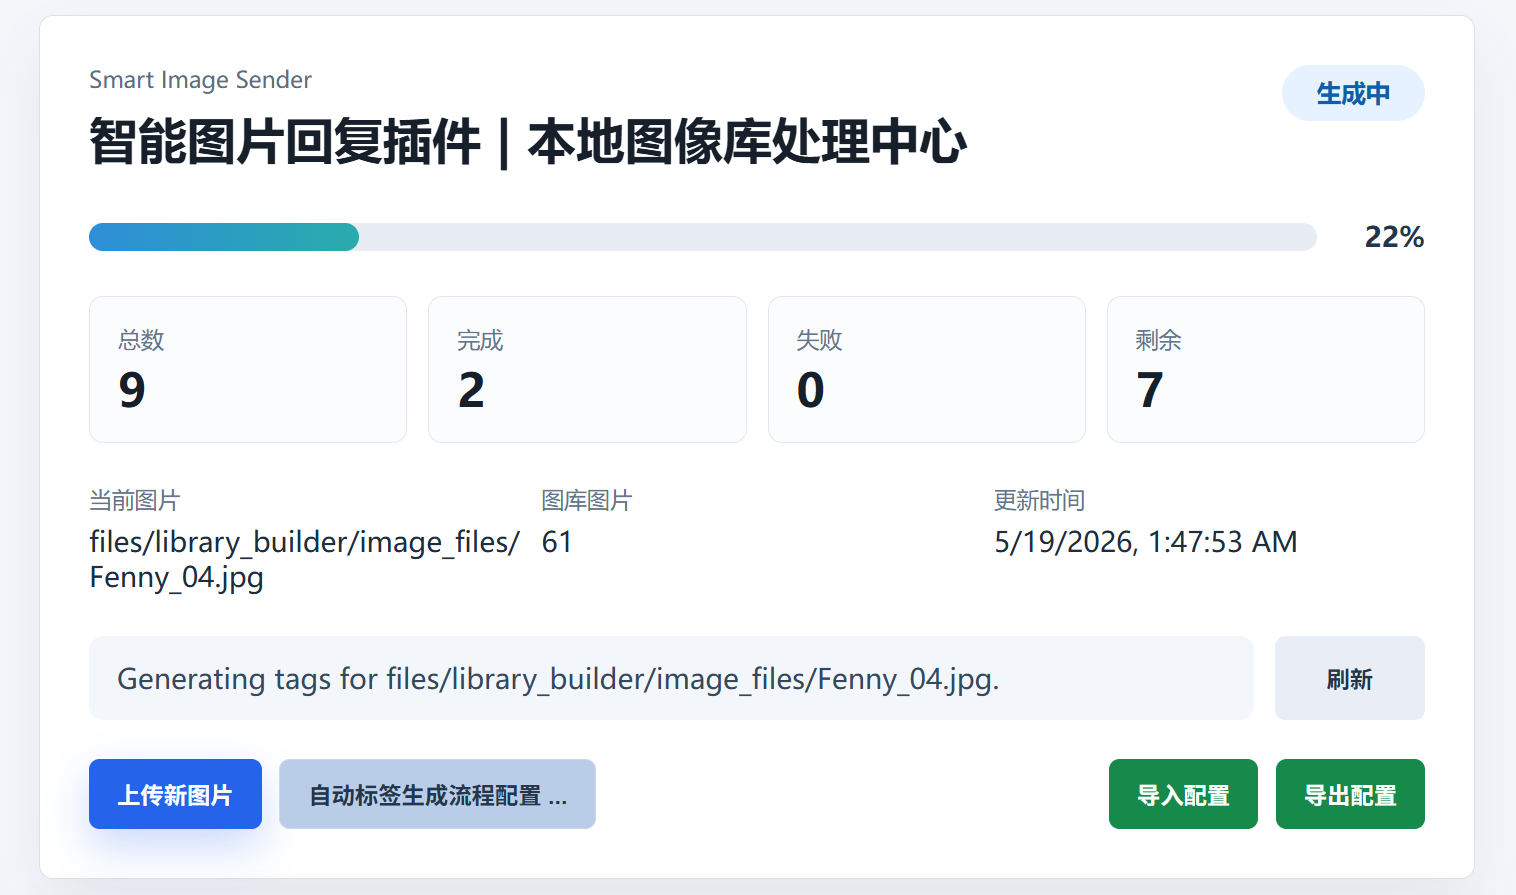Click the 智能图片回复插件 page heading
The image size is (1516, 895).
(x=528, y=141)
